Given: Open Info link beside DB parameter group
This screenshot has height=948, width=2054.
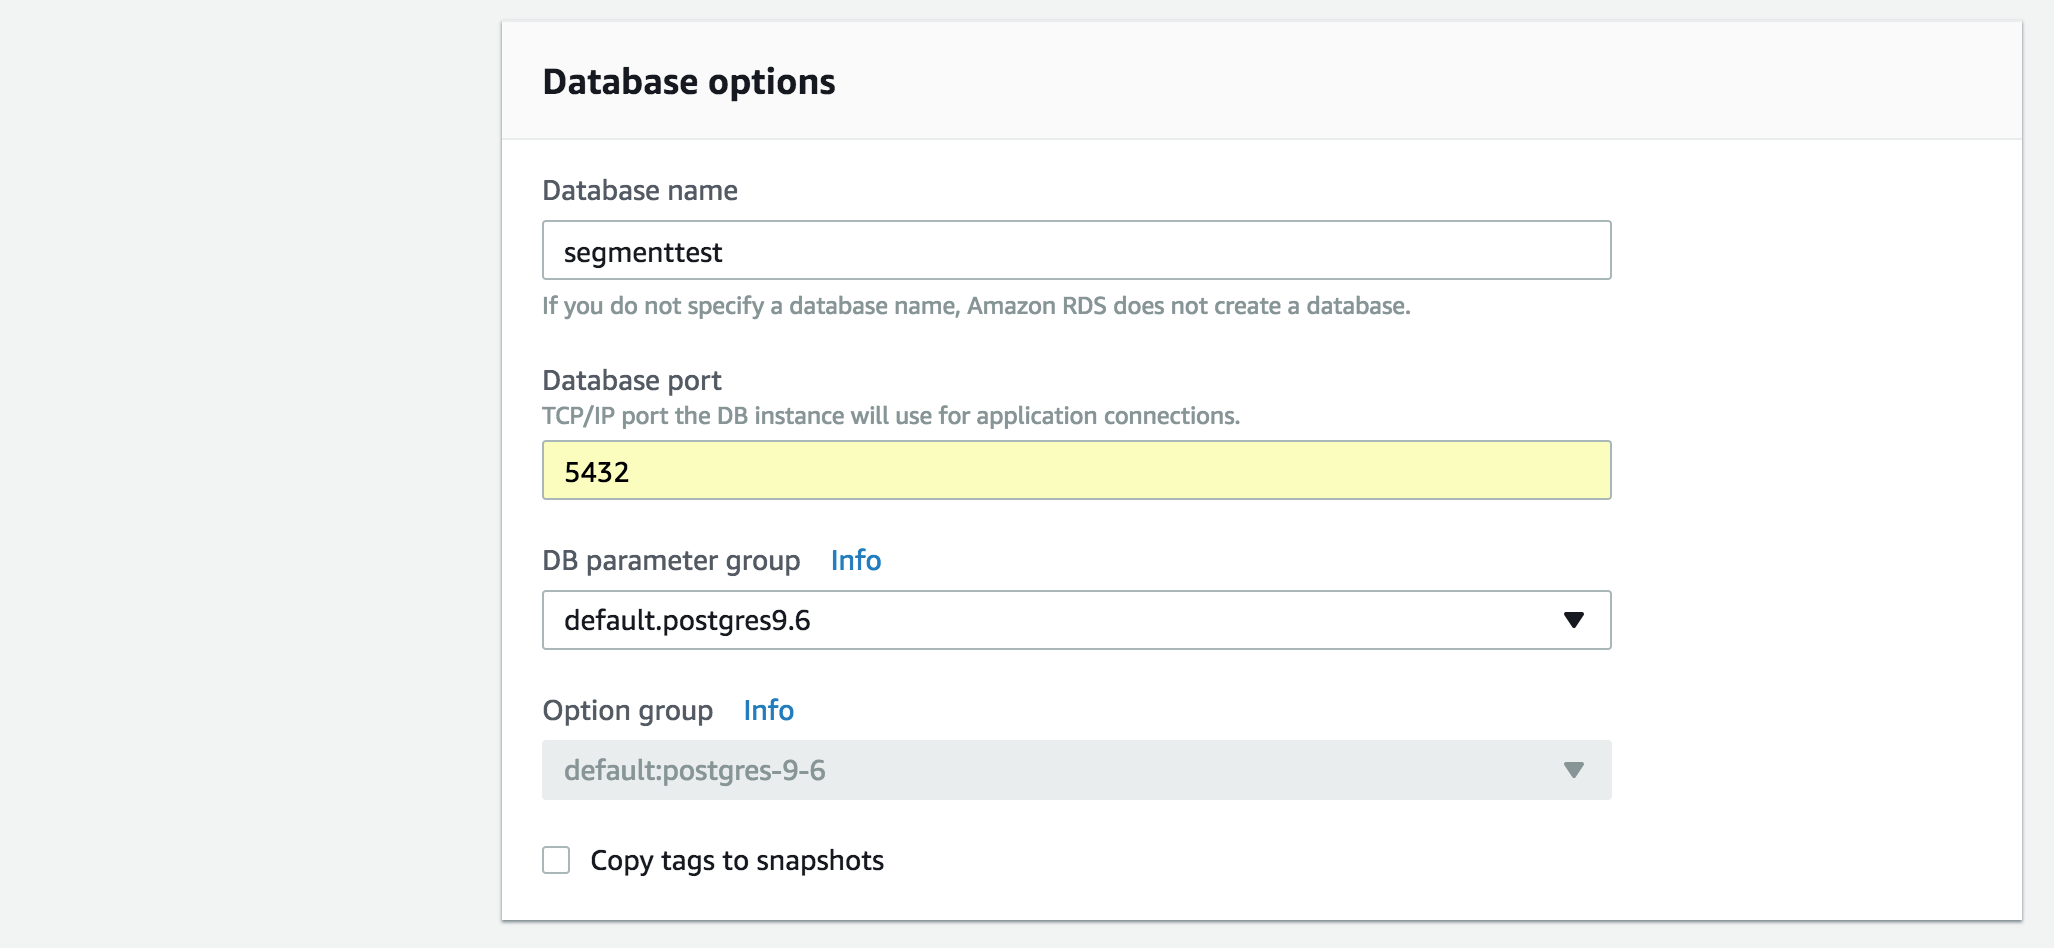Looking at the screenshot, I should tap(855, 560).
